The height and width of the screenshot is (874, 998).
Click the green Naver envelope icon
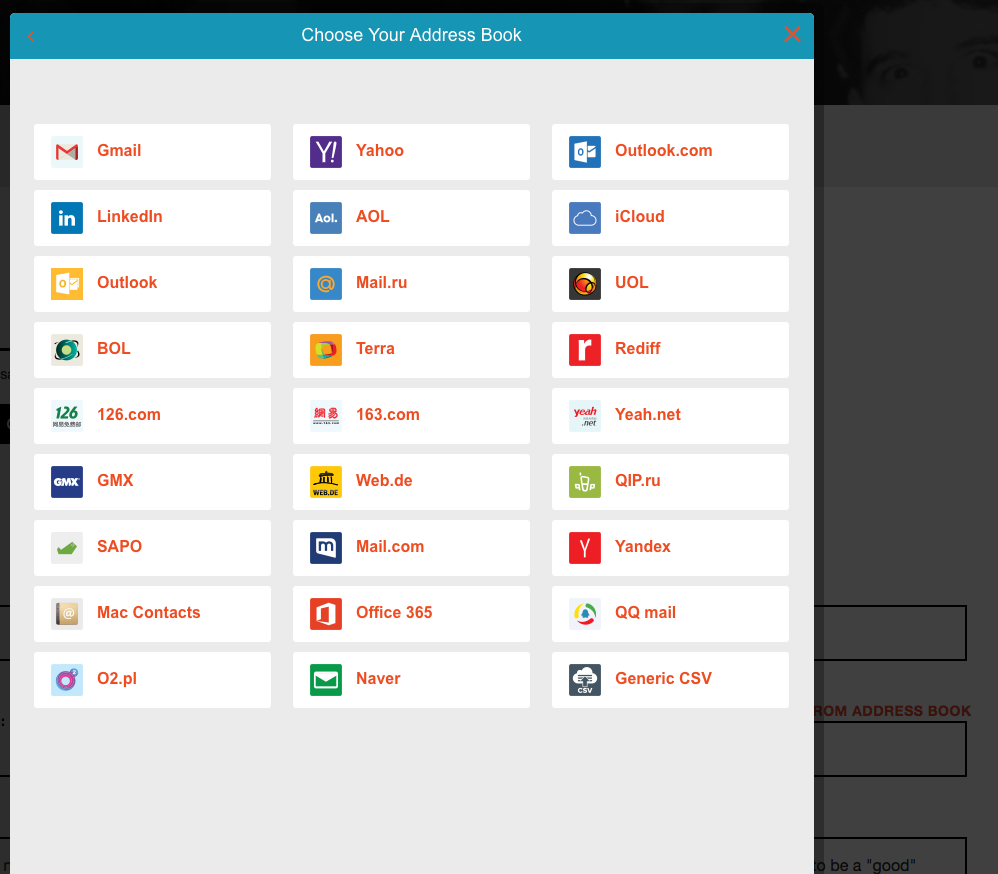tap(326, 680)
